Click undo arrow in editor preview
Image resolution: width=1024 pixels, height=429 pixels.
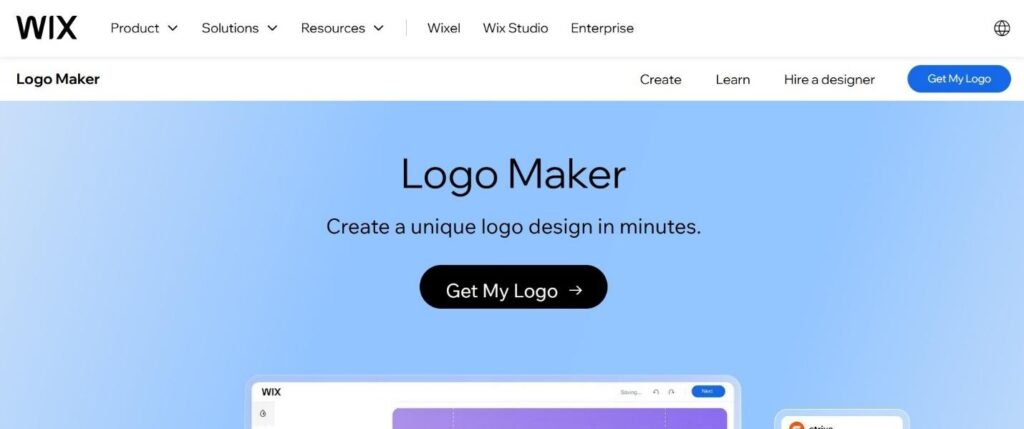(x=656, y=392)
